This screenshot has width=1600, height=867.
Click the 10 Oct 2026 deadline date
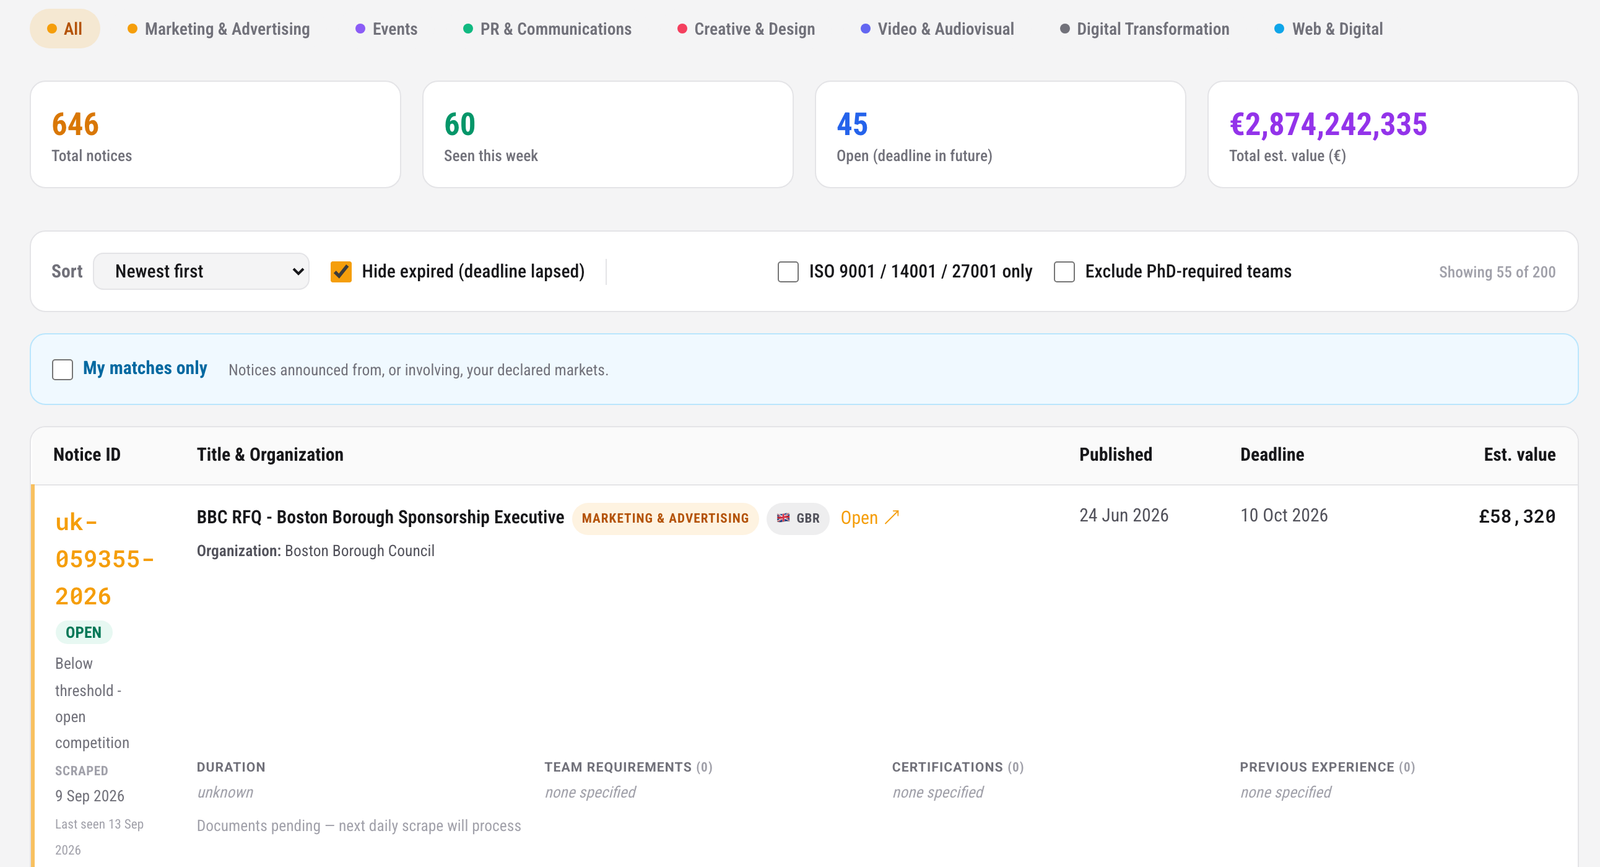[x=1284, y=515]
